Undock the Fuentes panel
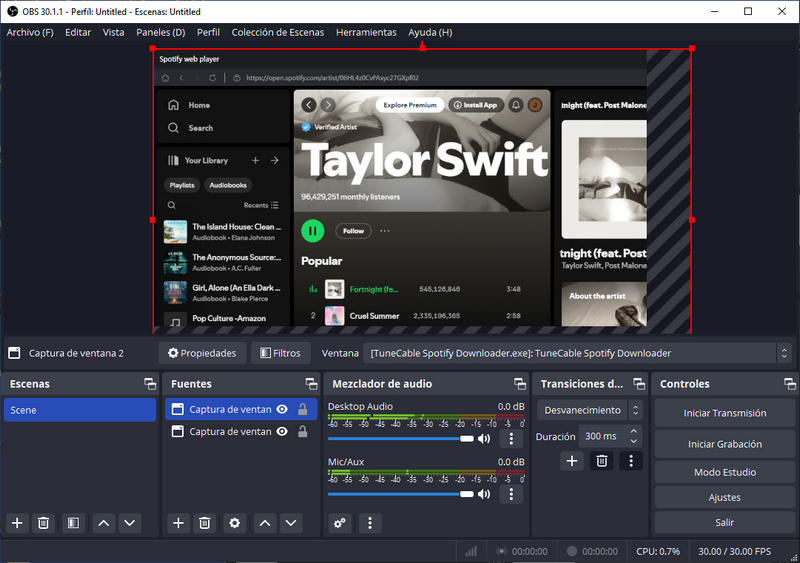 pyautogui.click(x=311, y=384)
